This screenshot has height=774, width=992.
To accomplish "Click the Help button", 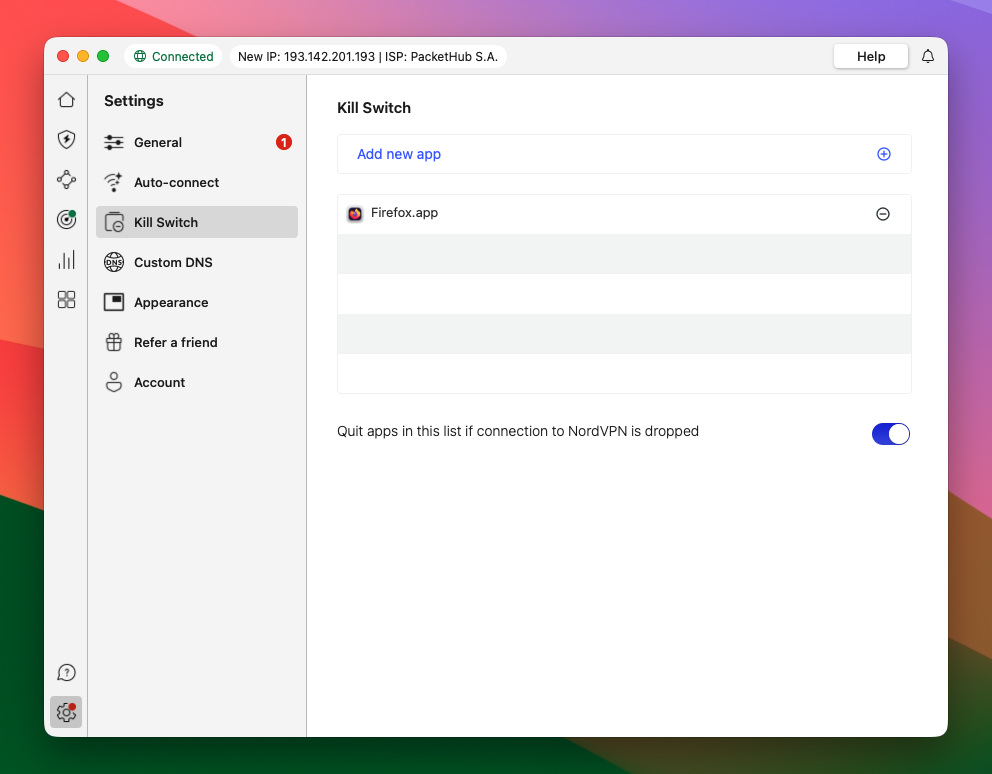I will point(871,57).
